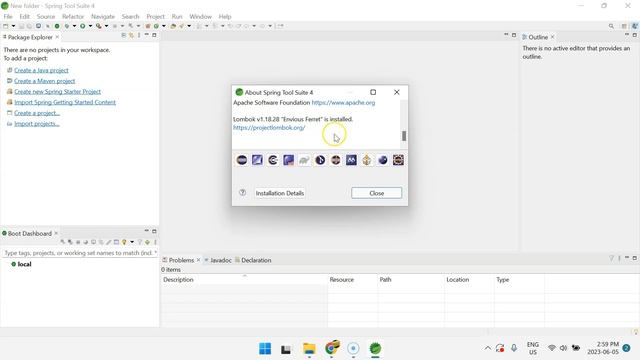This screenshot has height=360, width=640.
Task: Open the Search menu
Action: (130, 16)
